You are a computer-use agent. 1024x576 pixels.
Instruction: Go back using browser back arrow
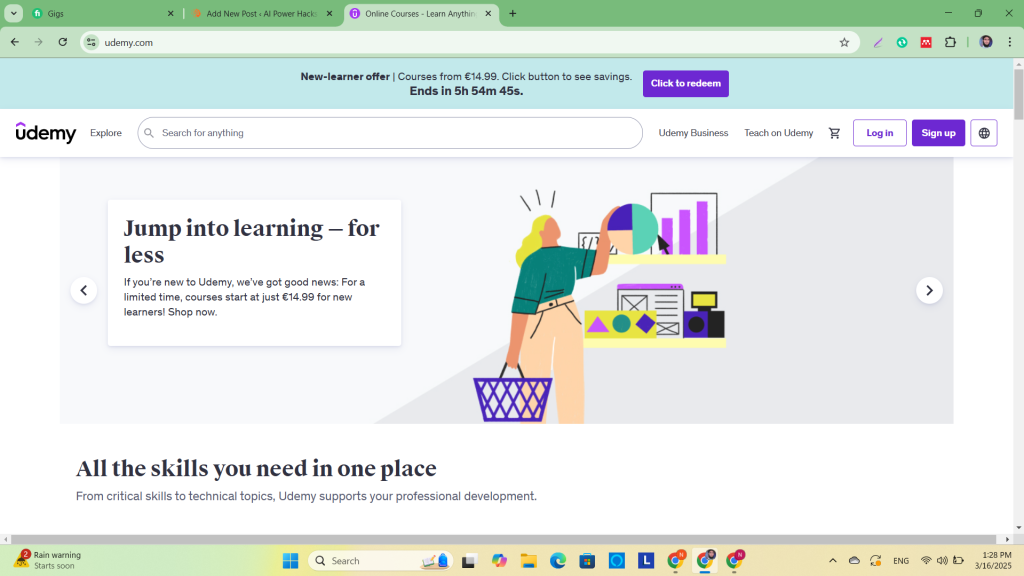pyautogui.click(x=15, y=42)
